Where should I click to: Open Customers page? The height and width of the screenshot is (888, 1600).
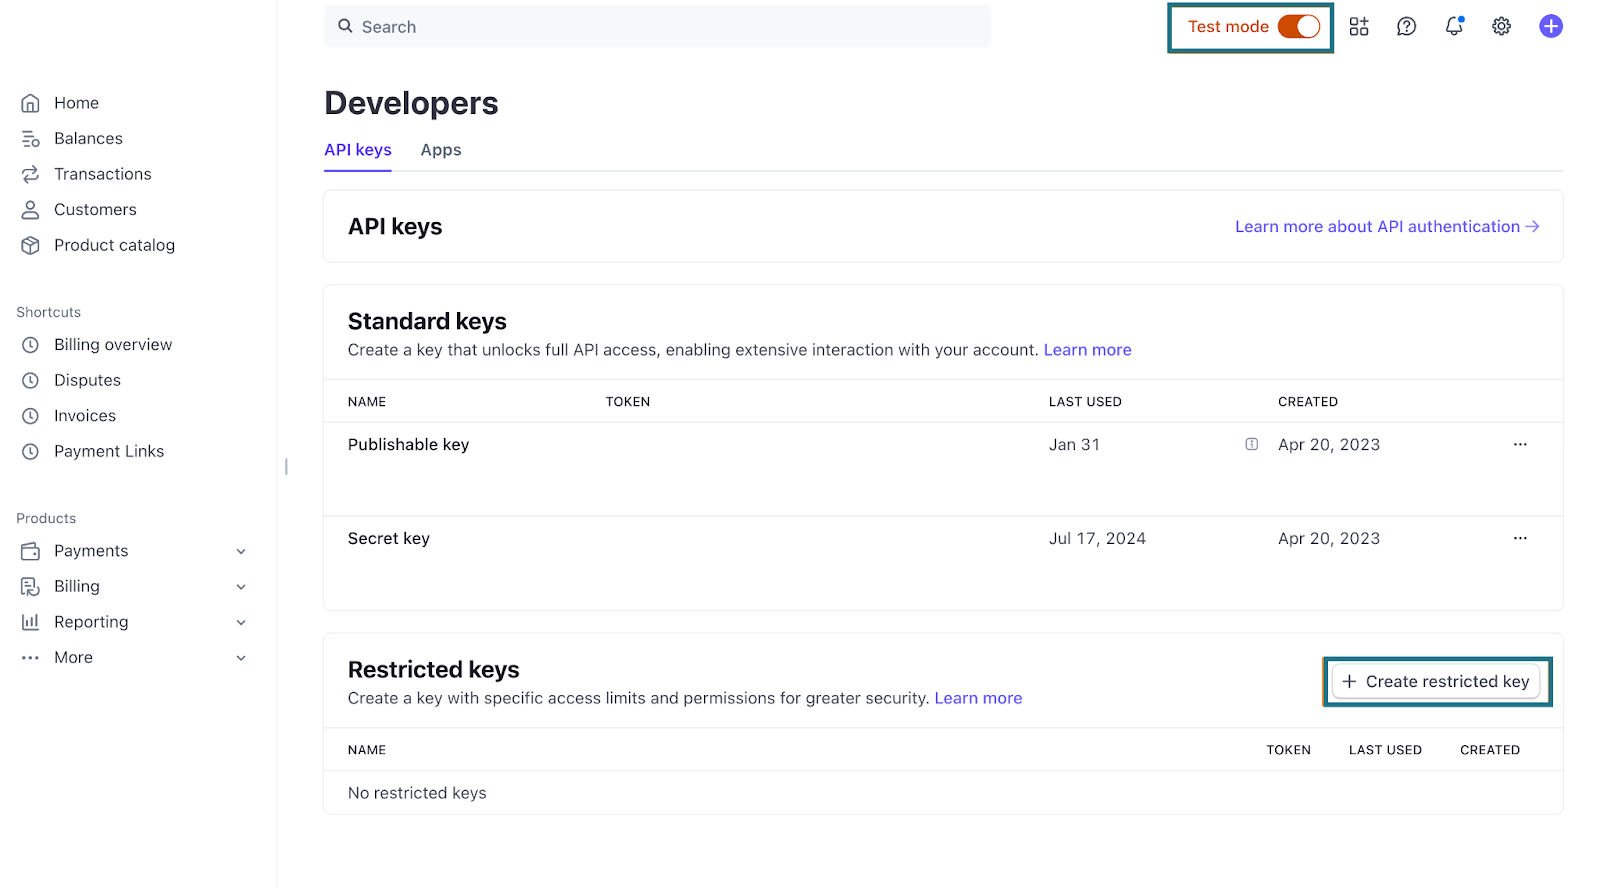click(95, 210)
